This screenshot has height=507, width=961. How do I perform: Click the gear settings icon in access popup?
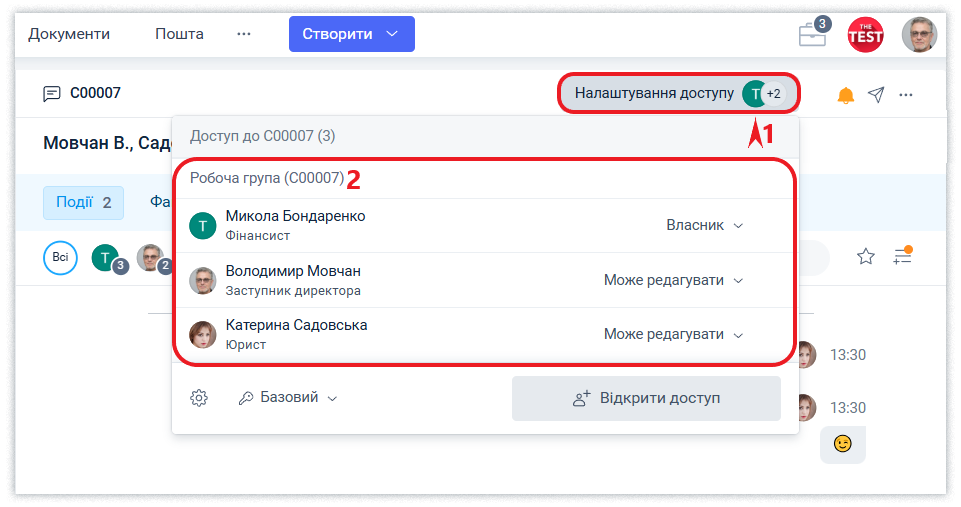[199, 398]
